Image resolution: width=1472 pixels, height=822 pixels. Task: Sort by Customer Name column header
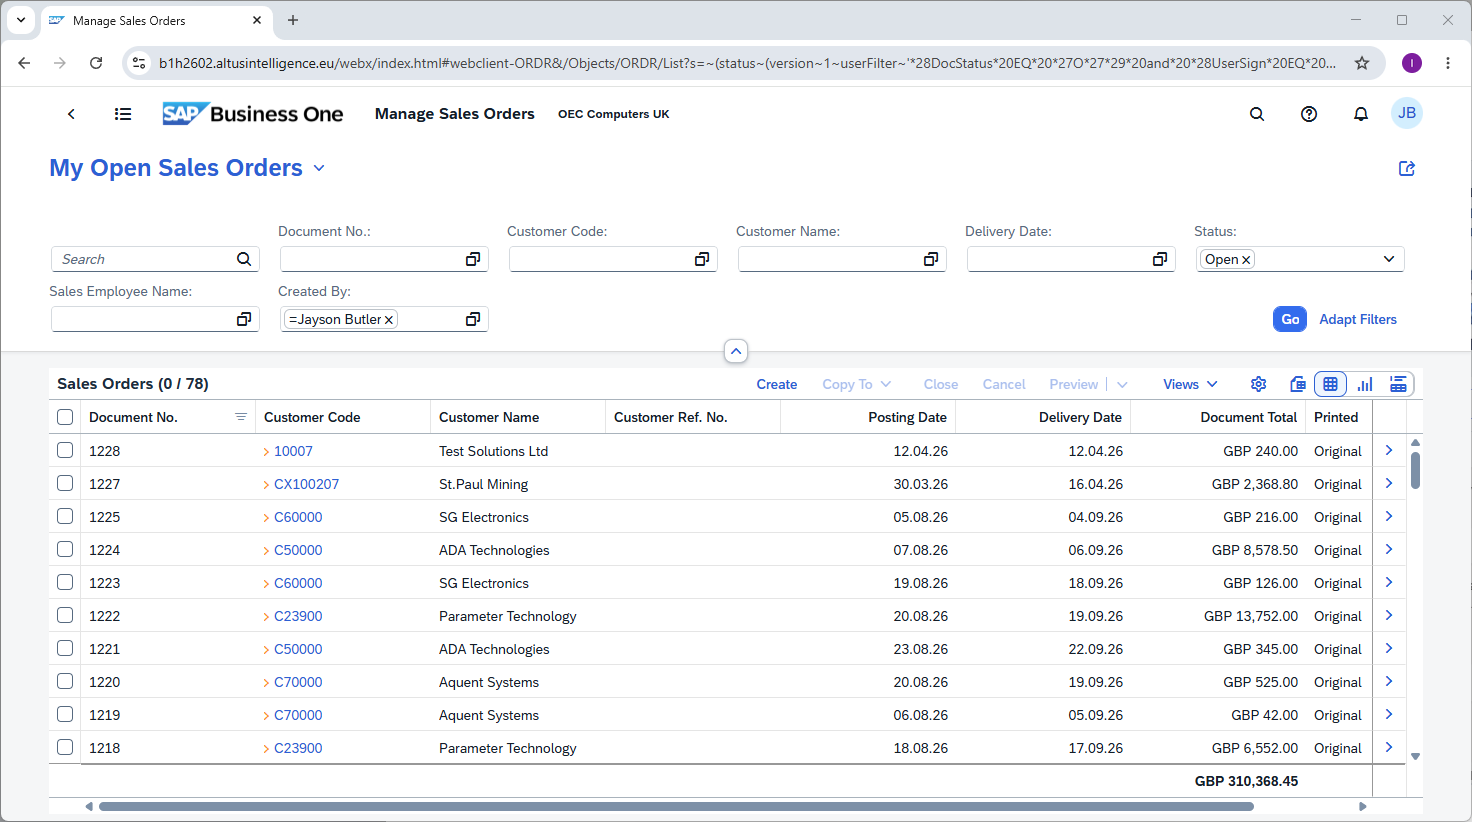point(518,417)
